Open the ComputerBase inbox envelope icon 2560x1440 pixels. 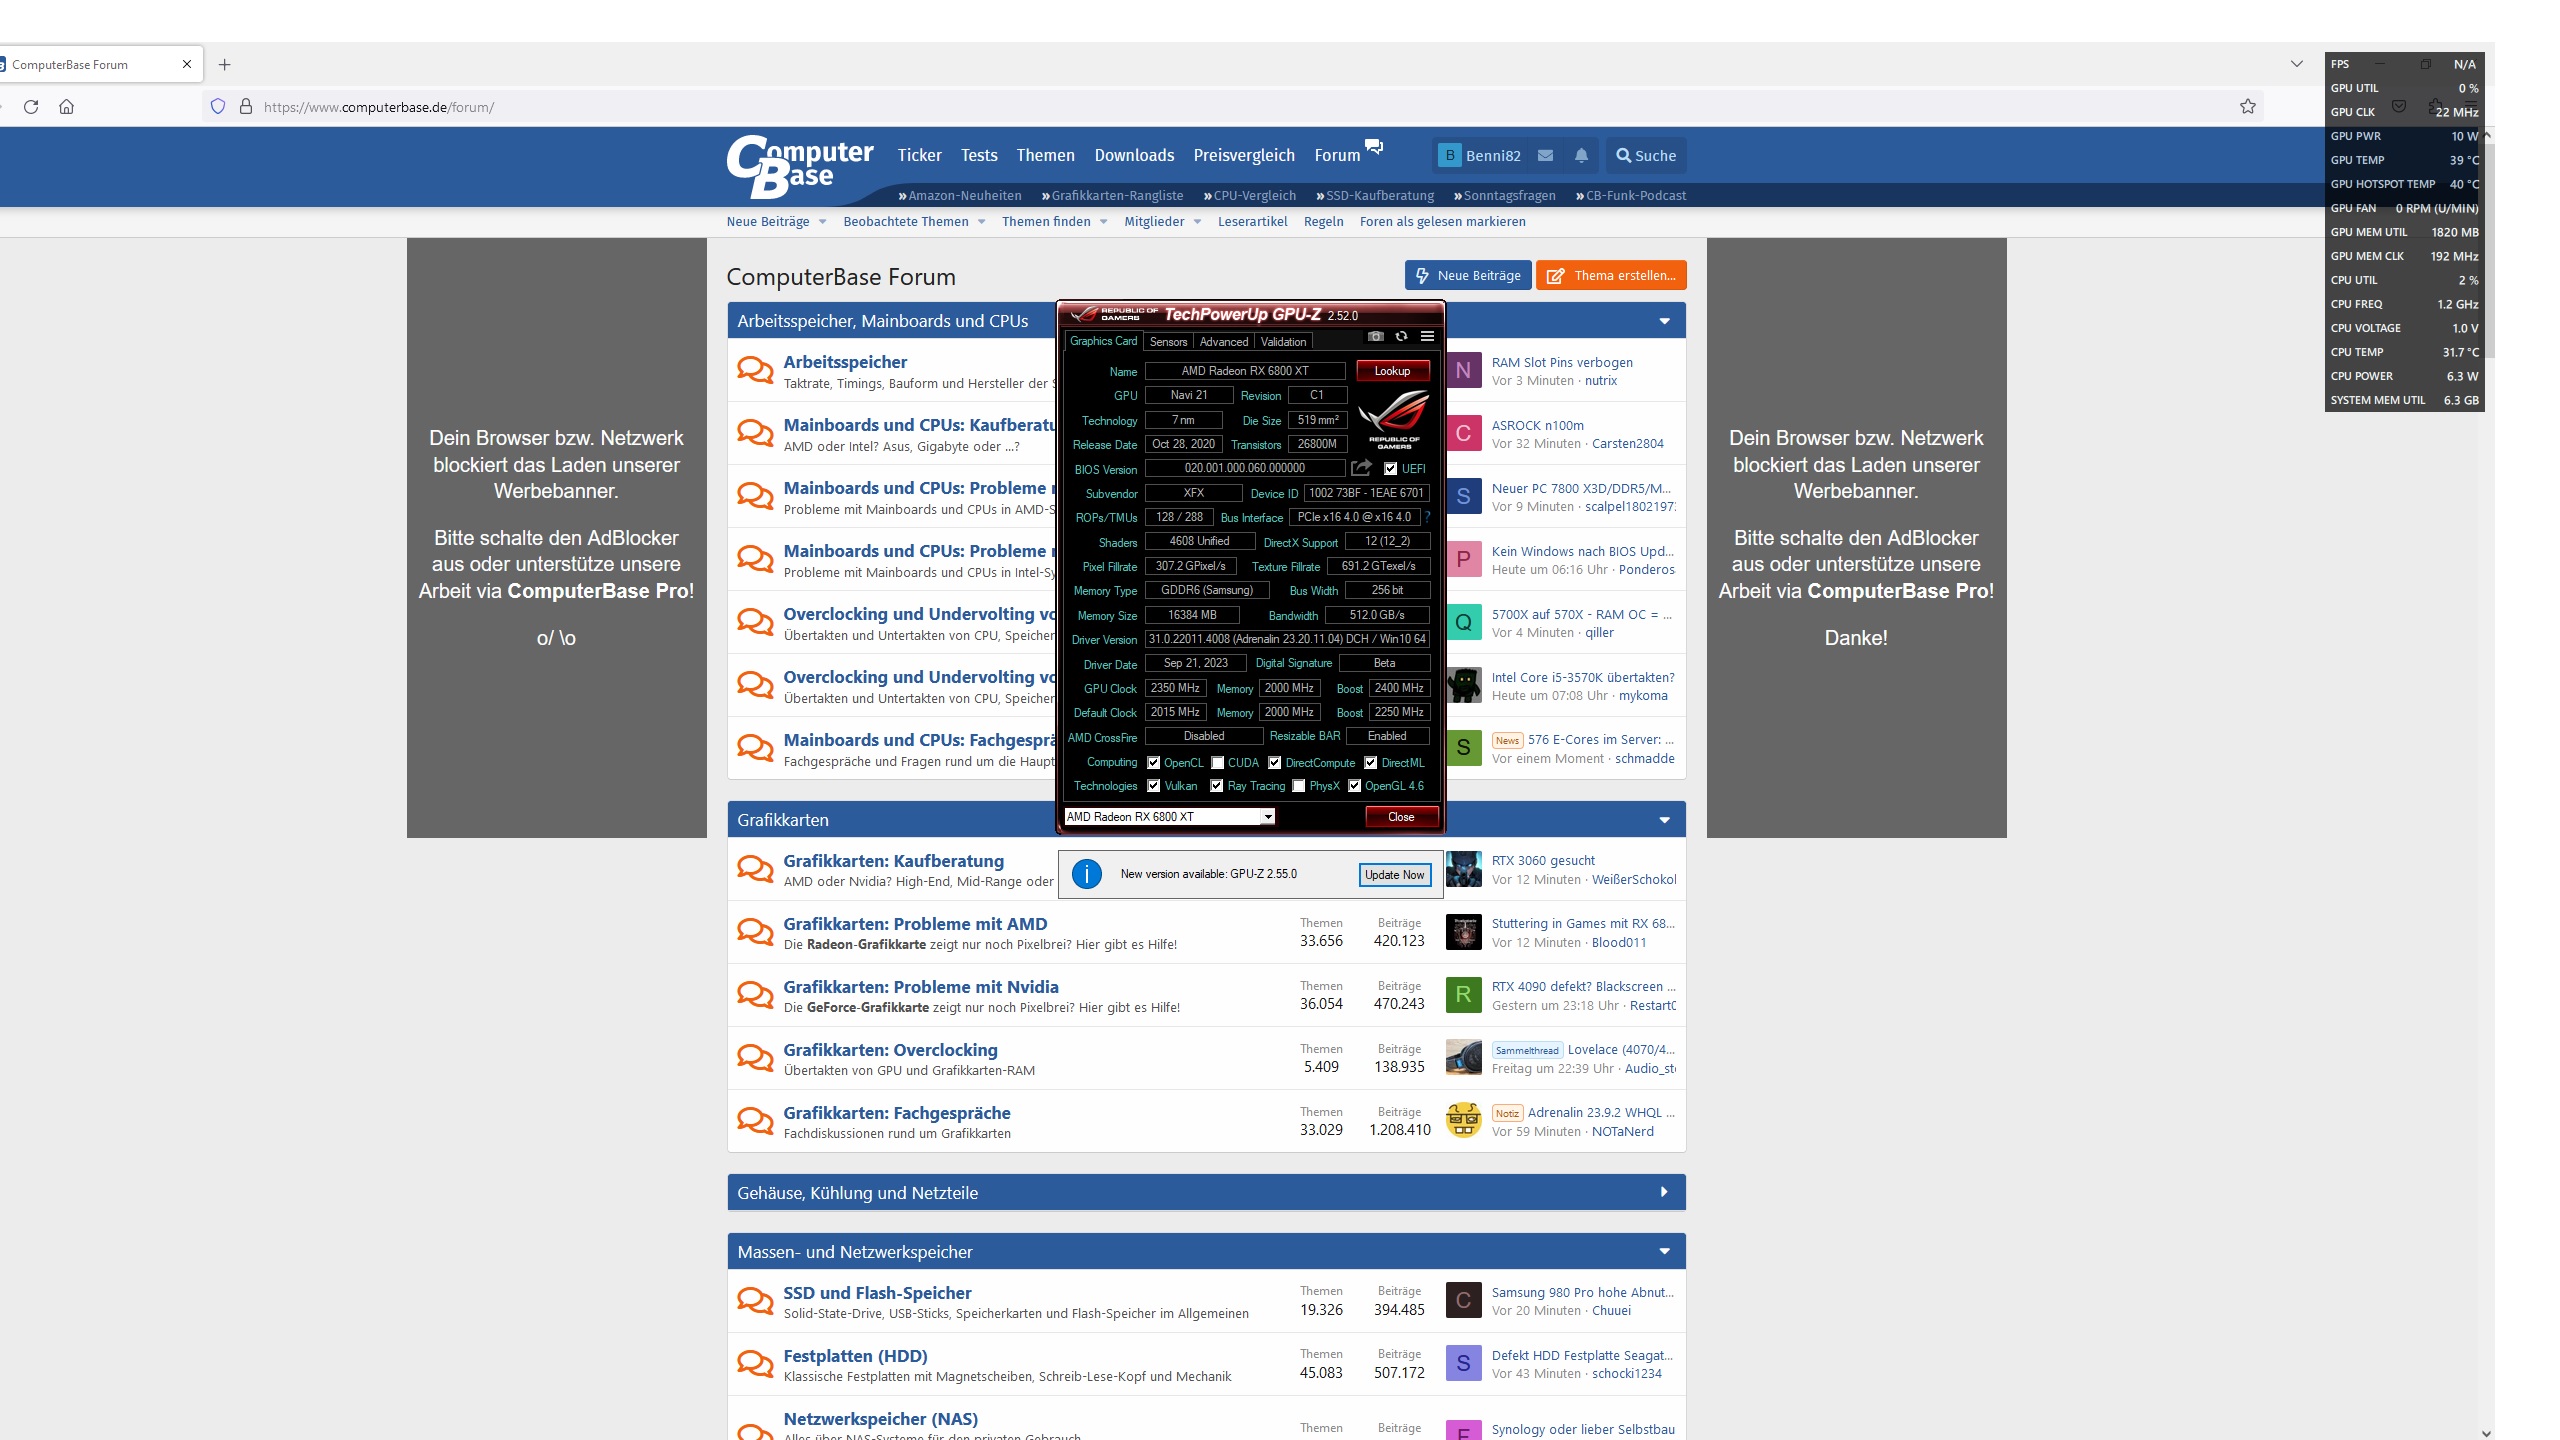[x=1545, y=156]
